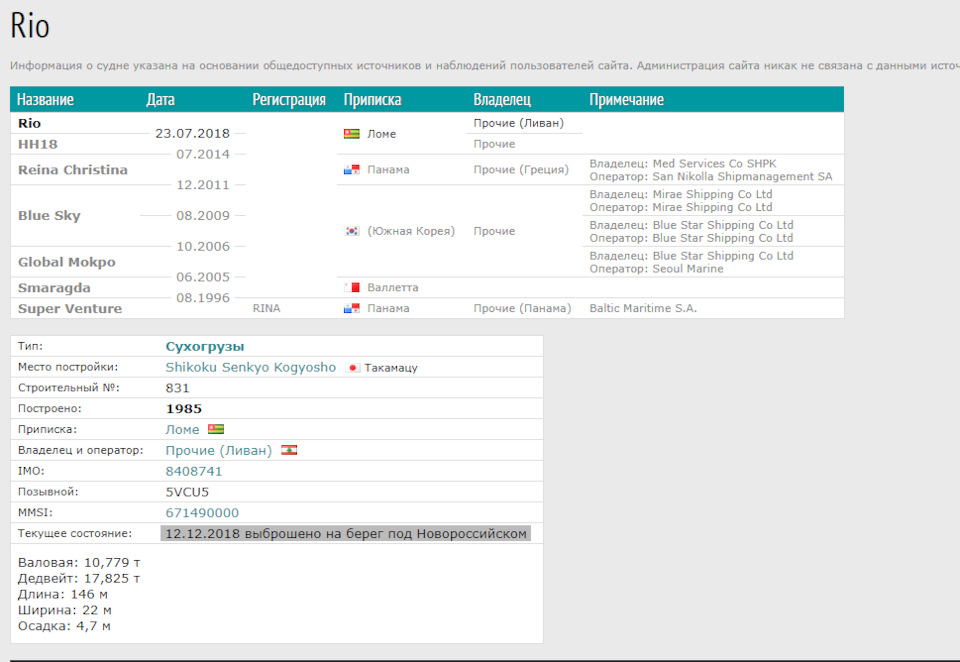The image size is (960, 662).
Task: Click the Прочие (Греция) owner entry
Action: tap(521, 170)
